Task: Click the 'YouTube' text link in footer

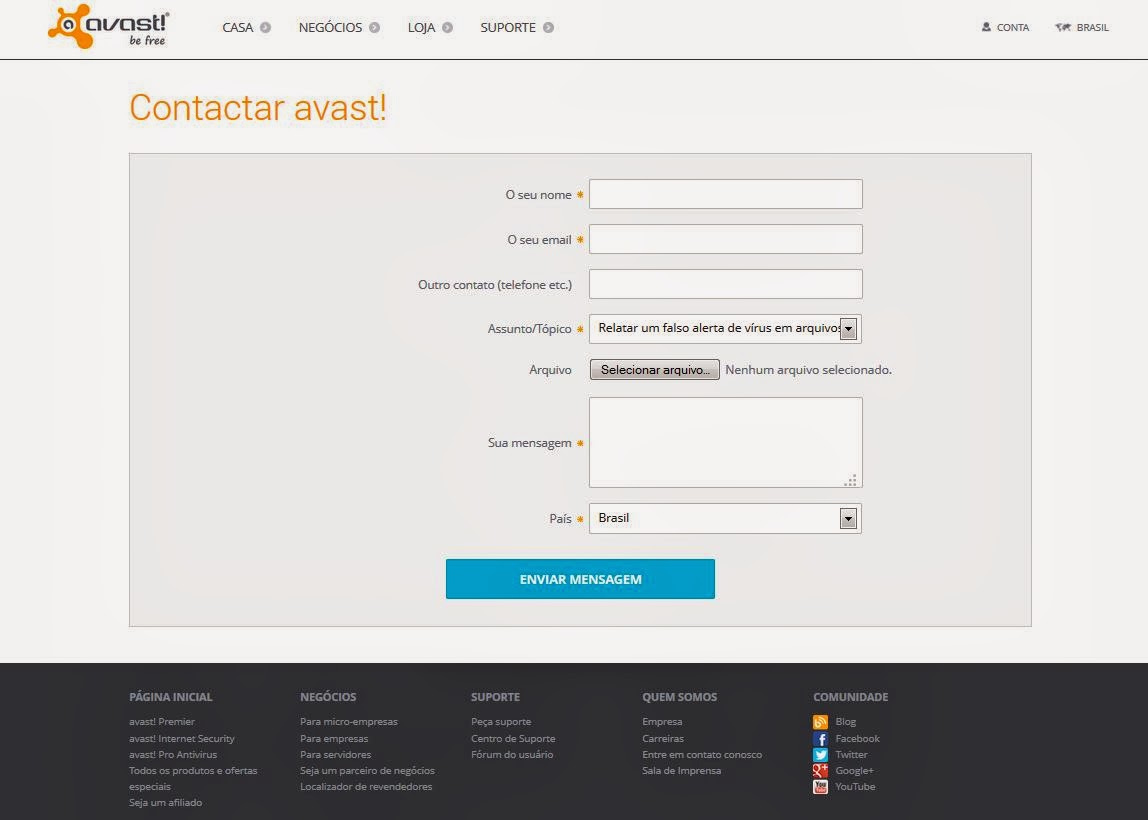Action: pos(855,787)
